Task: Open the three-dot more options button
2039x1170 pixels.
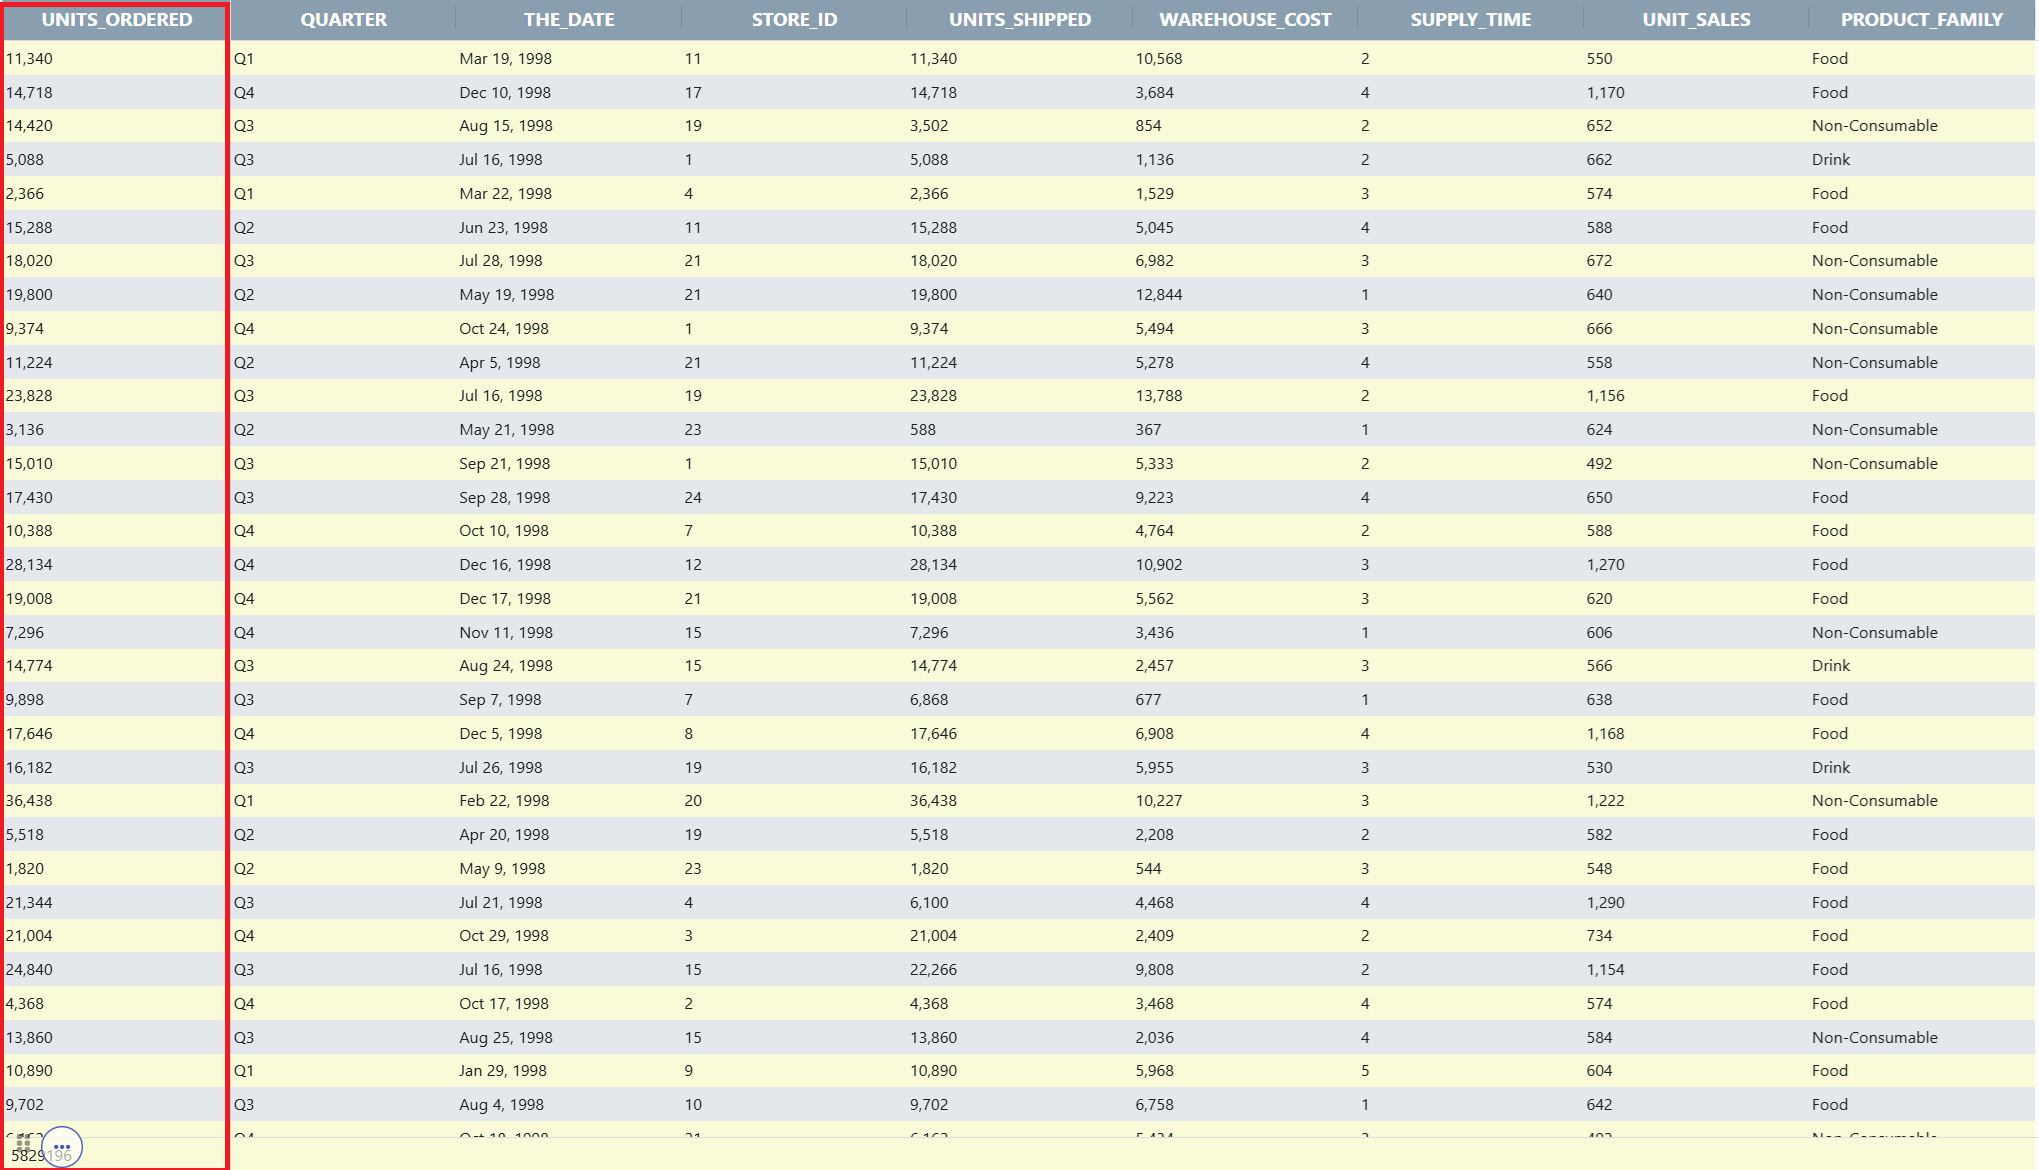Action: [62, 1147]
